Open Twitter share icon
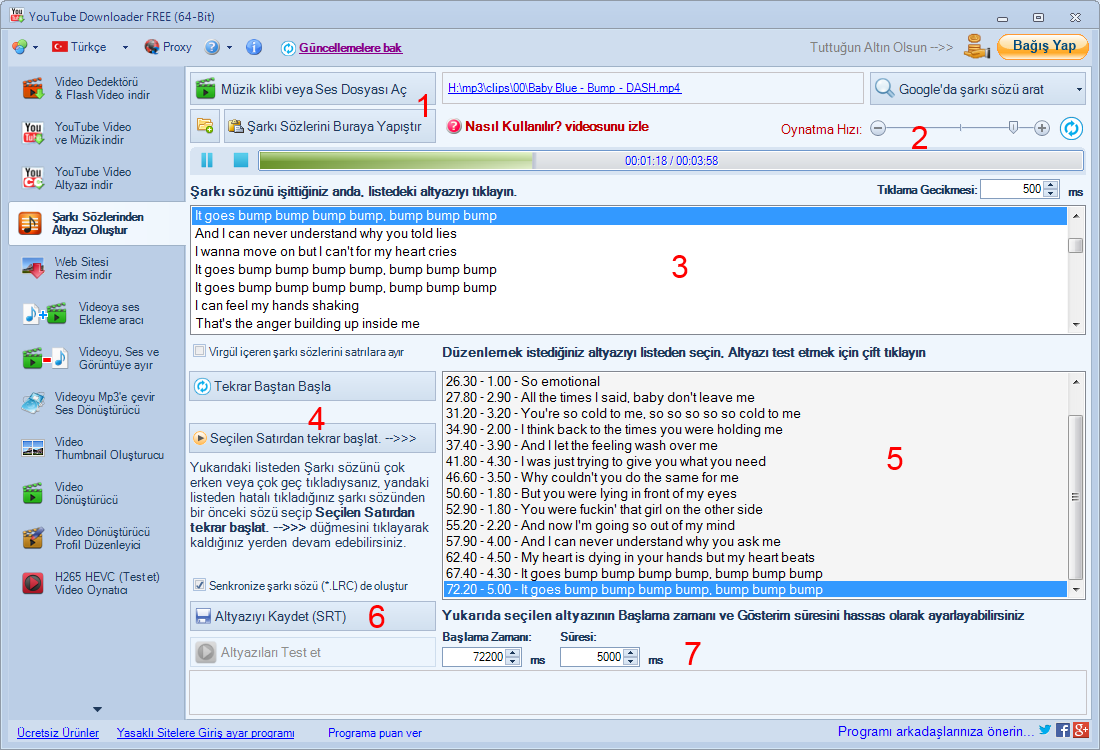The width and height of the screenshot is (1100, 750). click(x=1045, y=731)
